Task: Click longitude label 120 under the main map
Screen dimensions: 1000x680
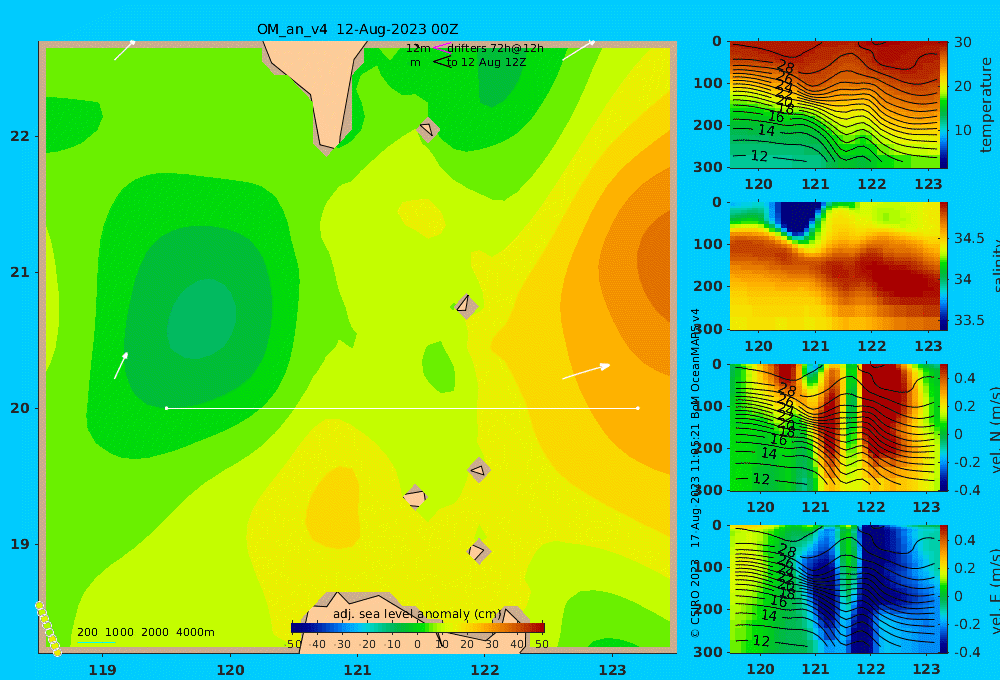Action: (x=230, y=670)
